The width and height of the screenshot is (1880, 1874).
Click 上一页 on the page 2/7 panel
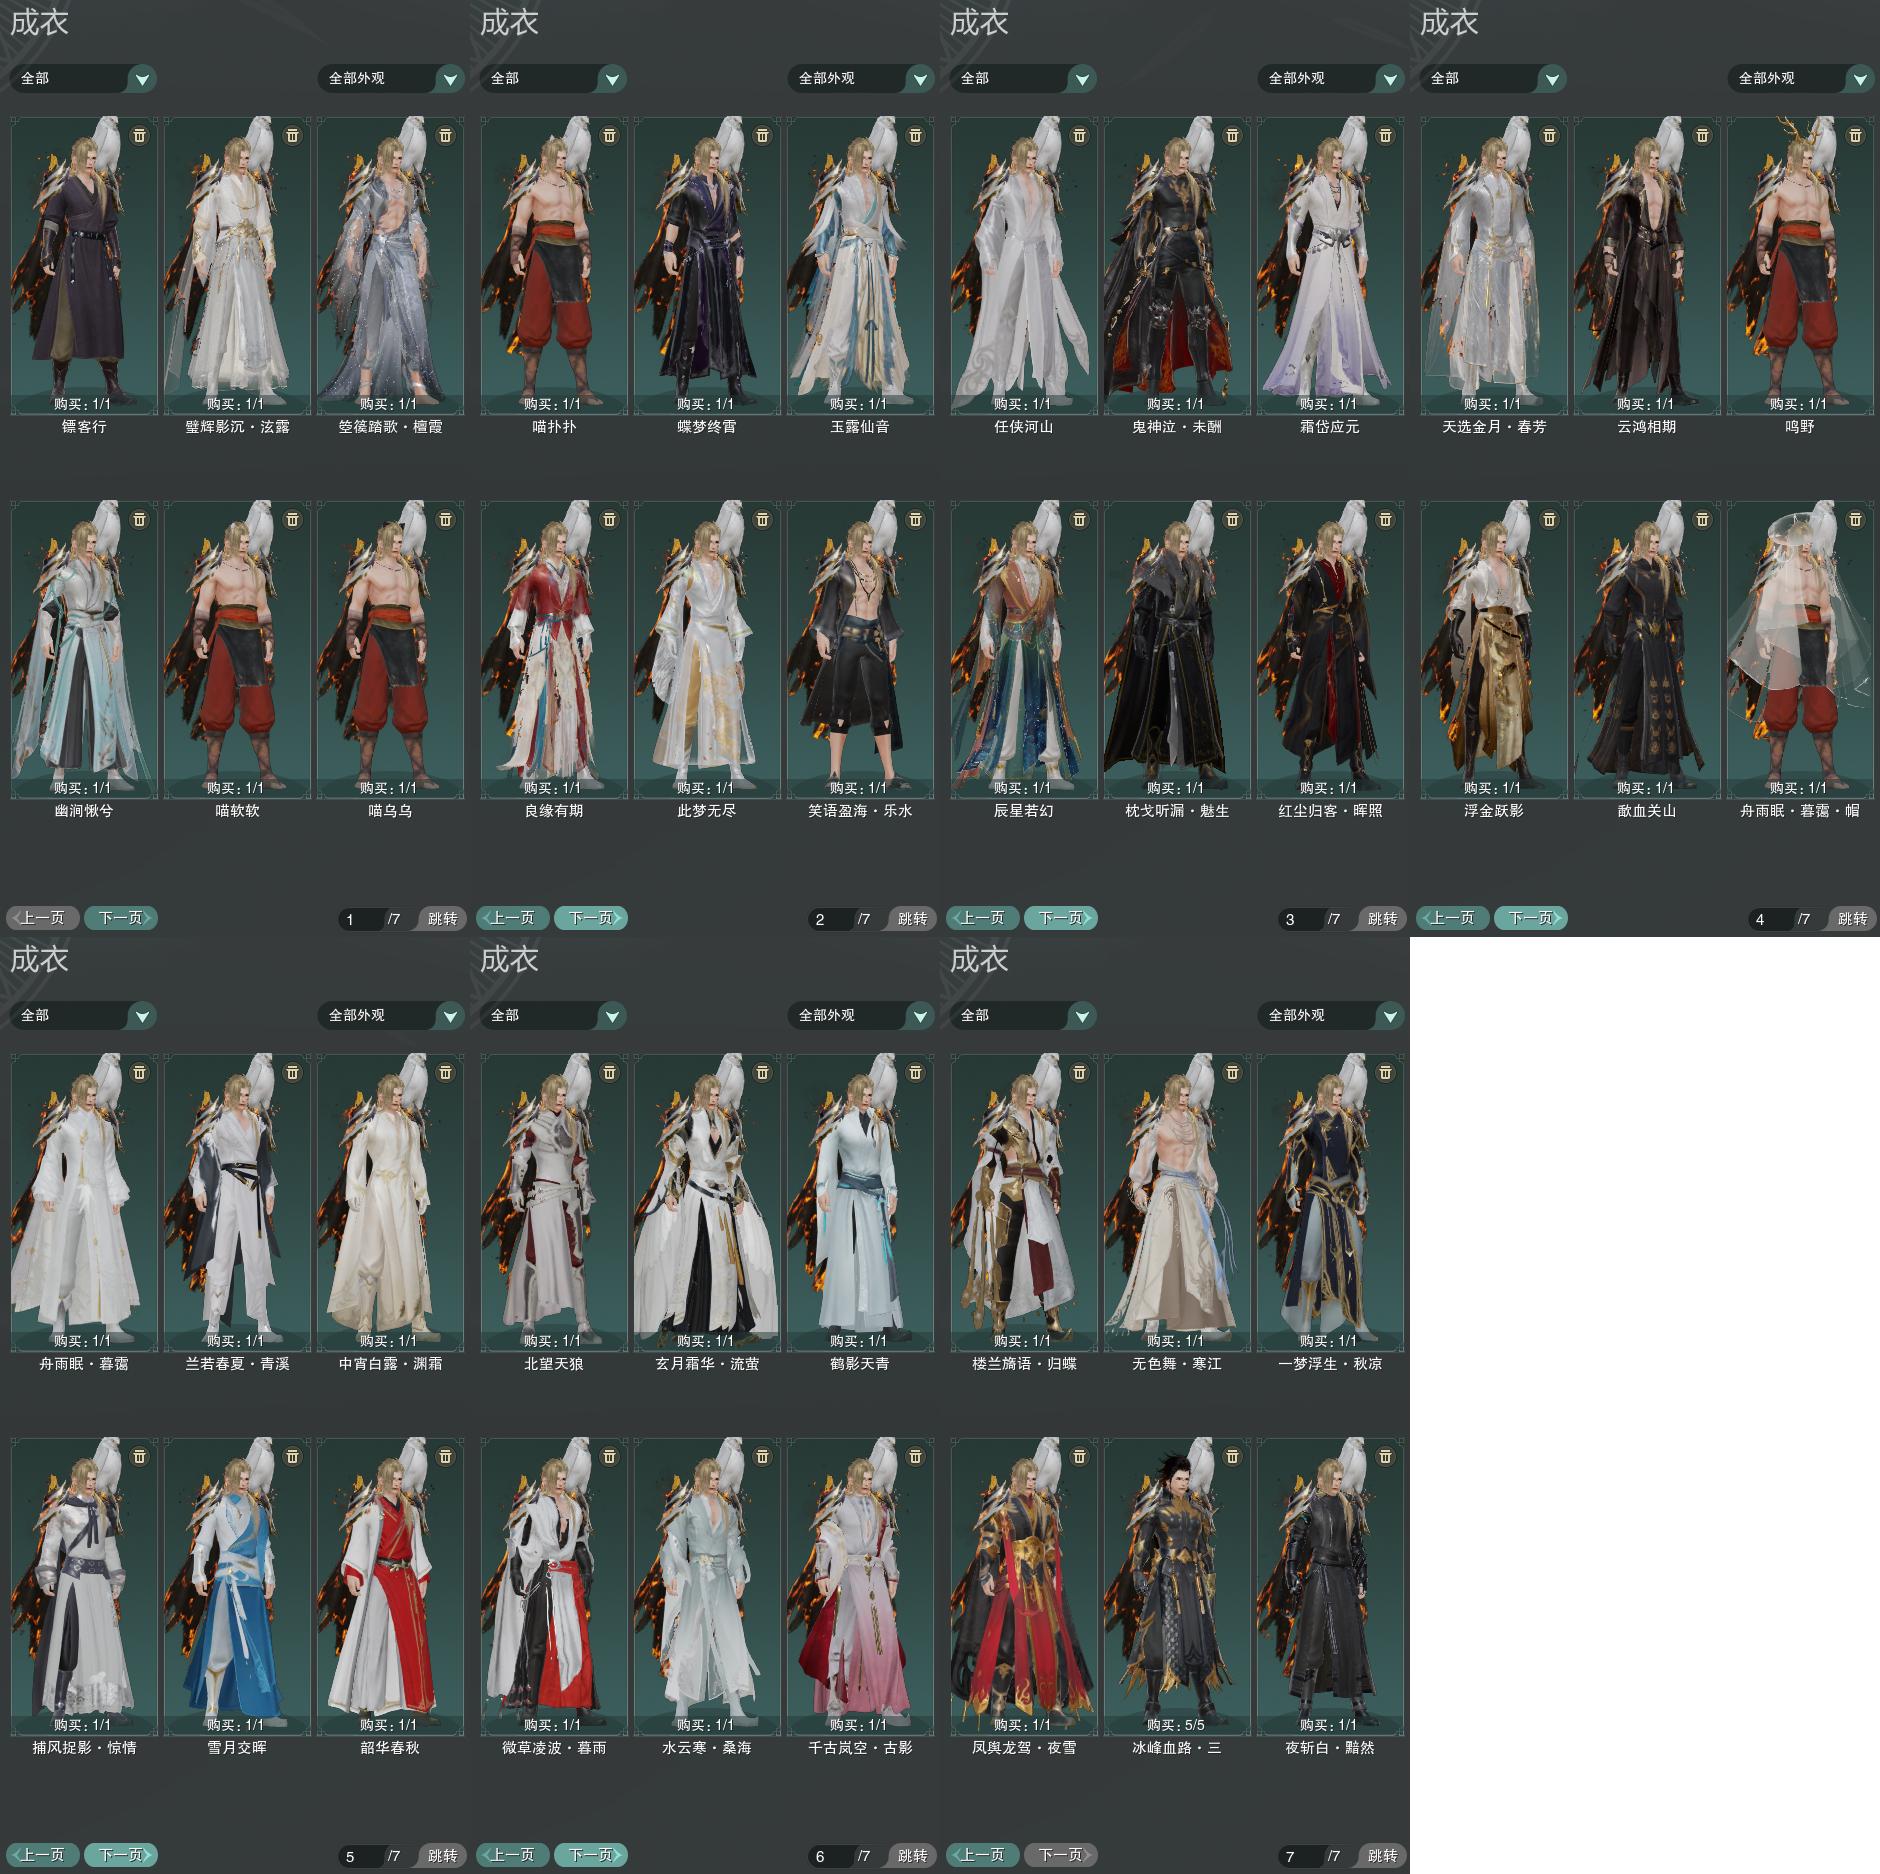pyautogui.click(x=513, y=918)
